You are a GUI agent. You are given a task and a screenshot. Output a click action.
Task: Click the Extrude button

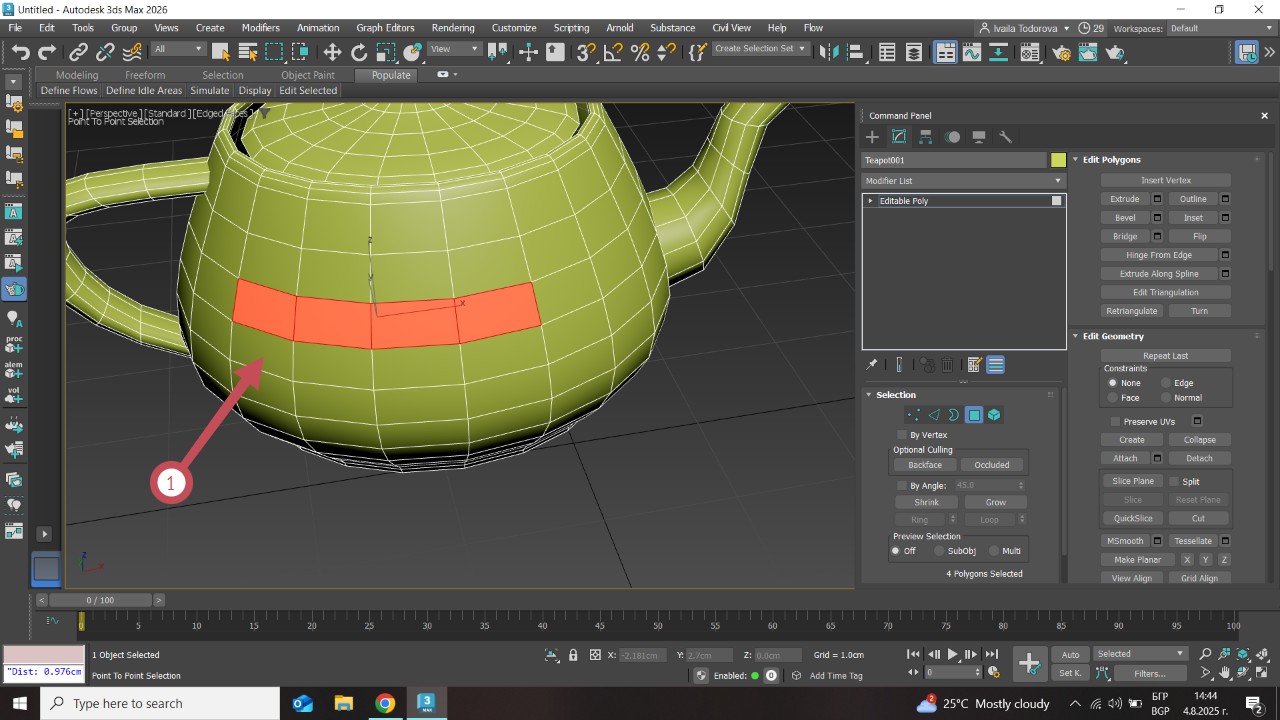(x=1125, y=199)
